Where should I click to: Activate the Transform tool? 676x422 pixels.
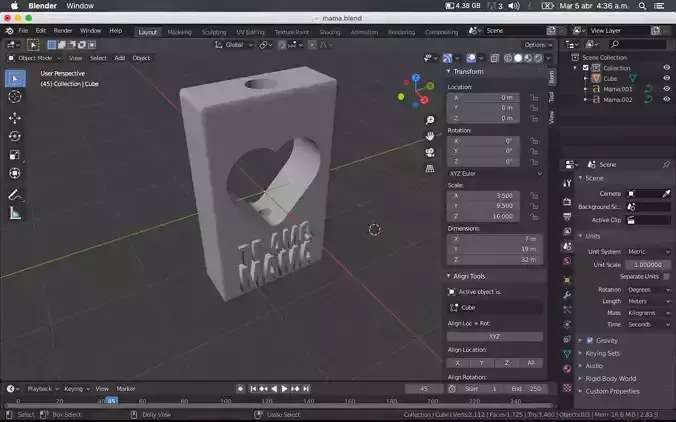[x=15, y=173]
